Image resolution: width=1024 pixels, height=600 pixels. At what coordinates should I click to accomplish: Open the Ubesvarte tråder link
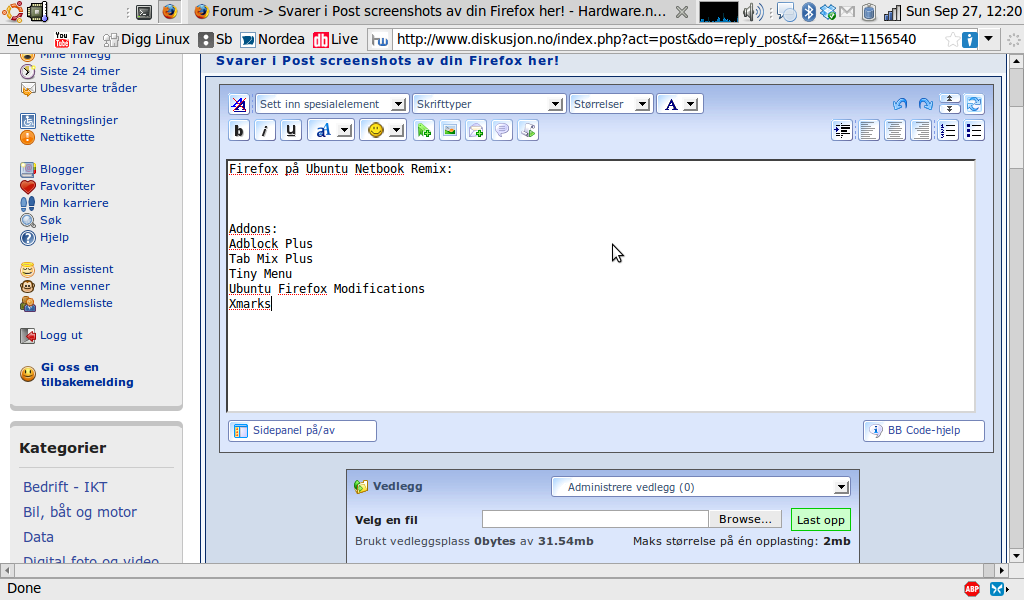pos(88,88)
